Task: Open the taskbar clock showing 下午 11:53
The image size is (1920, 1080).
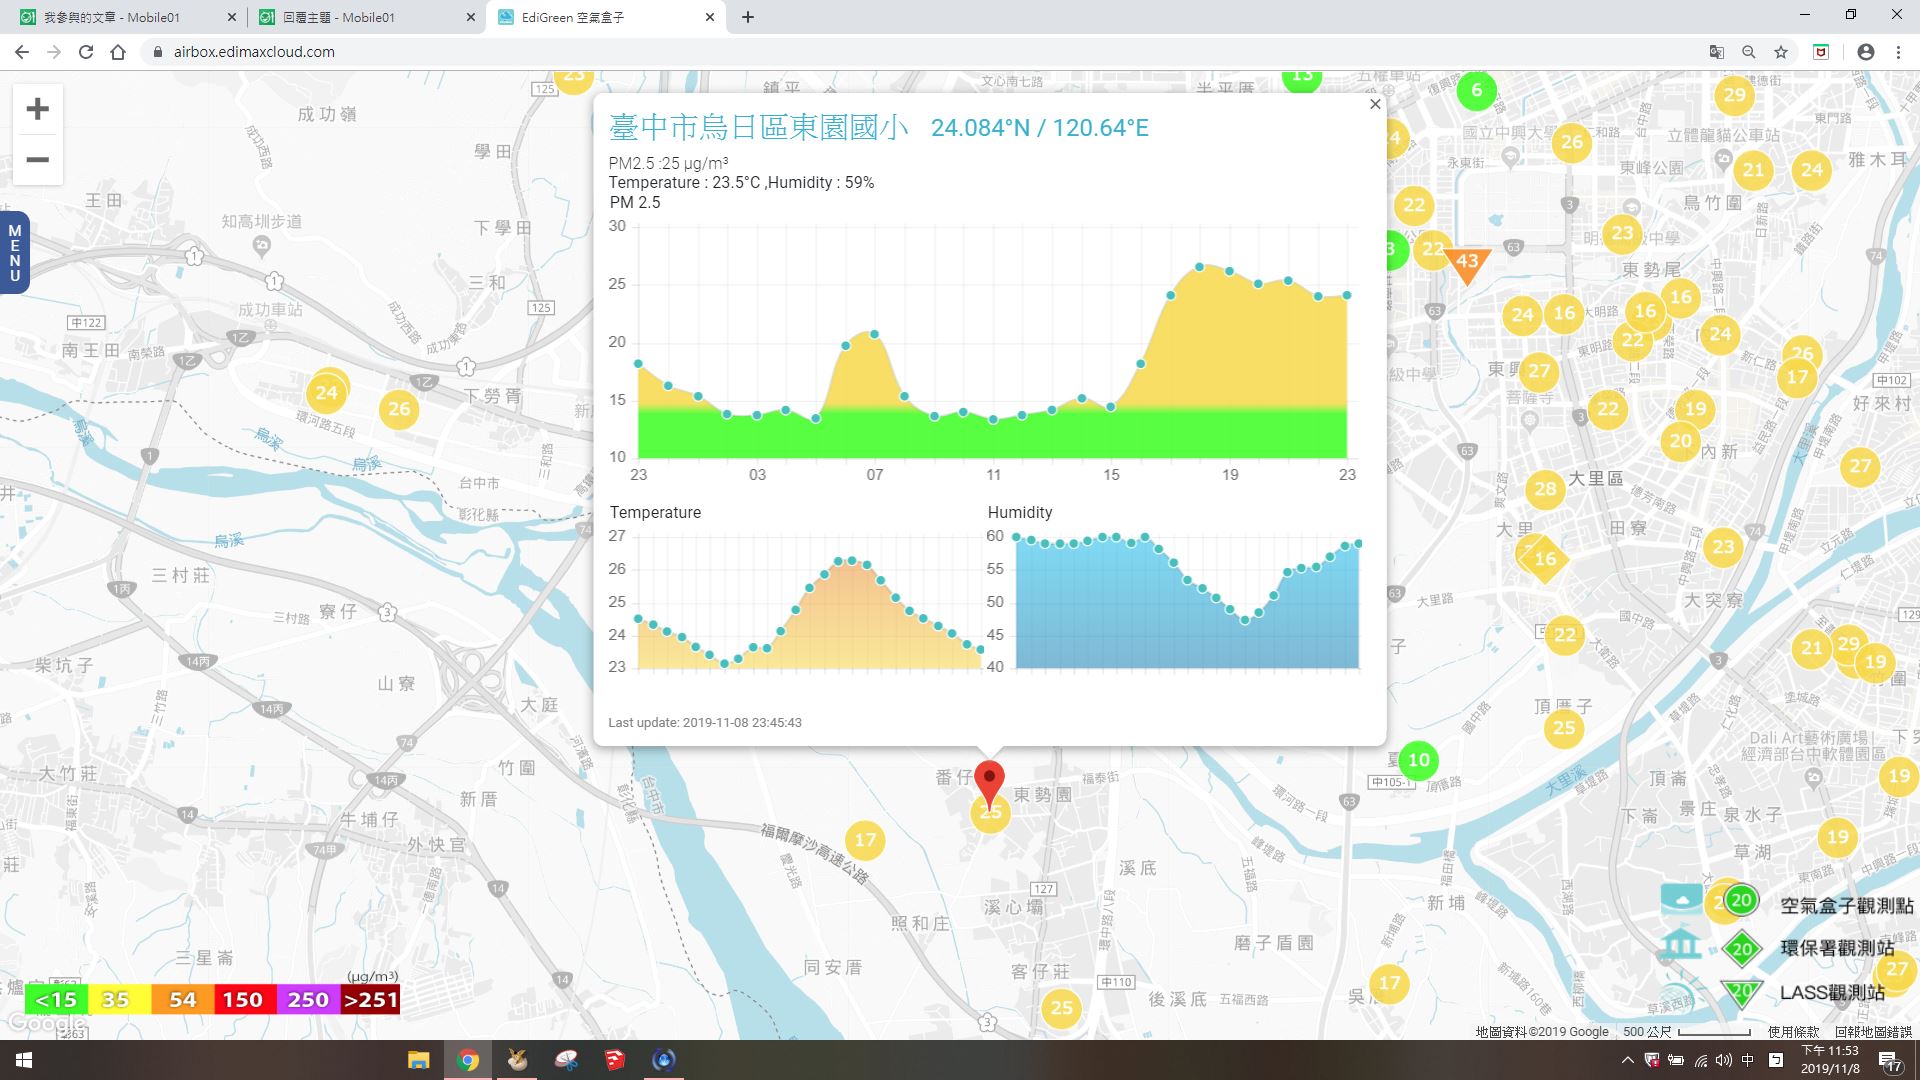Action: click(1830, 1060)
